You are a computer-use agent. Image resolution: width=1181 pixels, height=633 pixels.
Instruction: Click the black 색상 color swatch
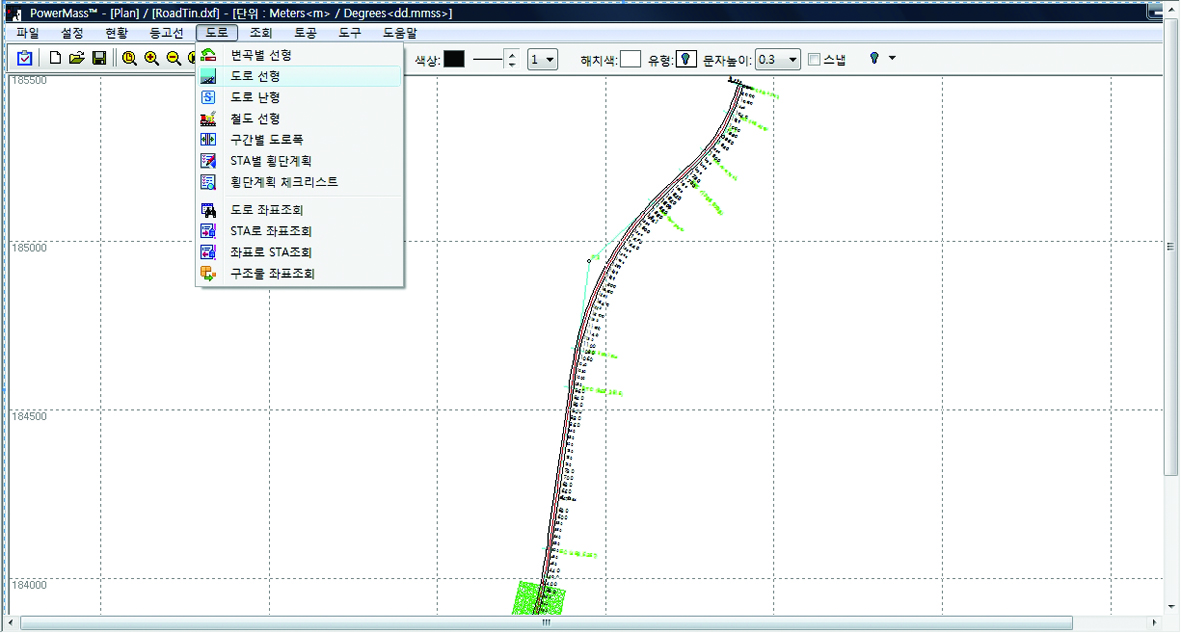455,60
